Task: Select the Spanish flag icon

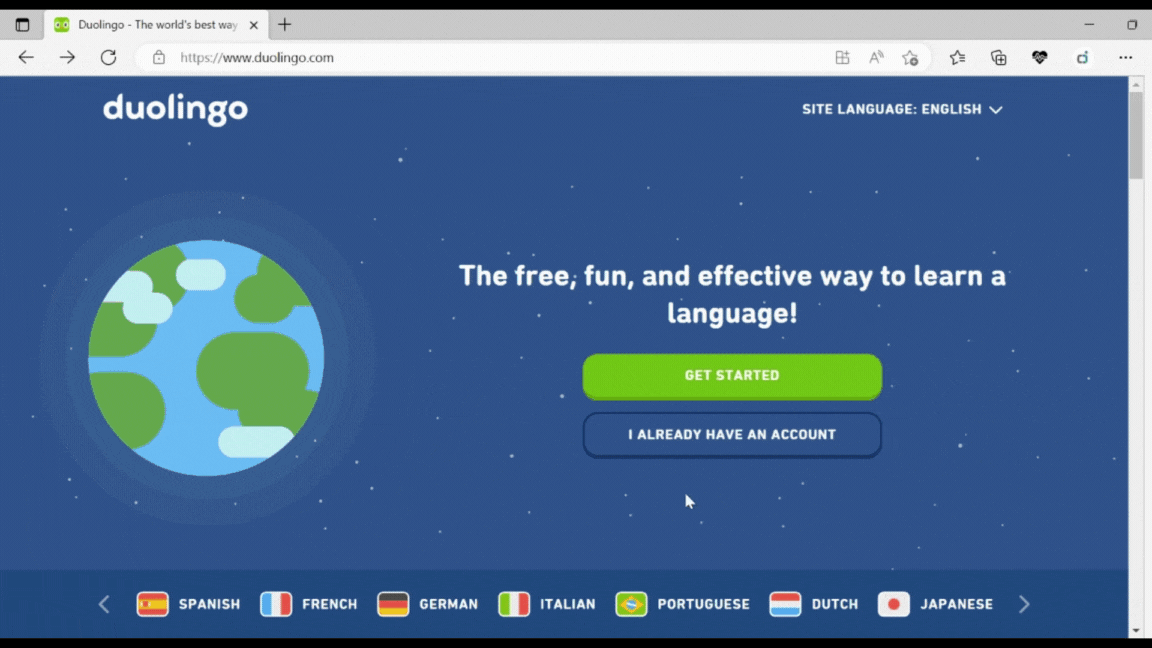Action: 152,604
